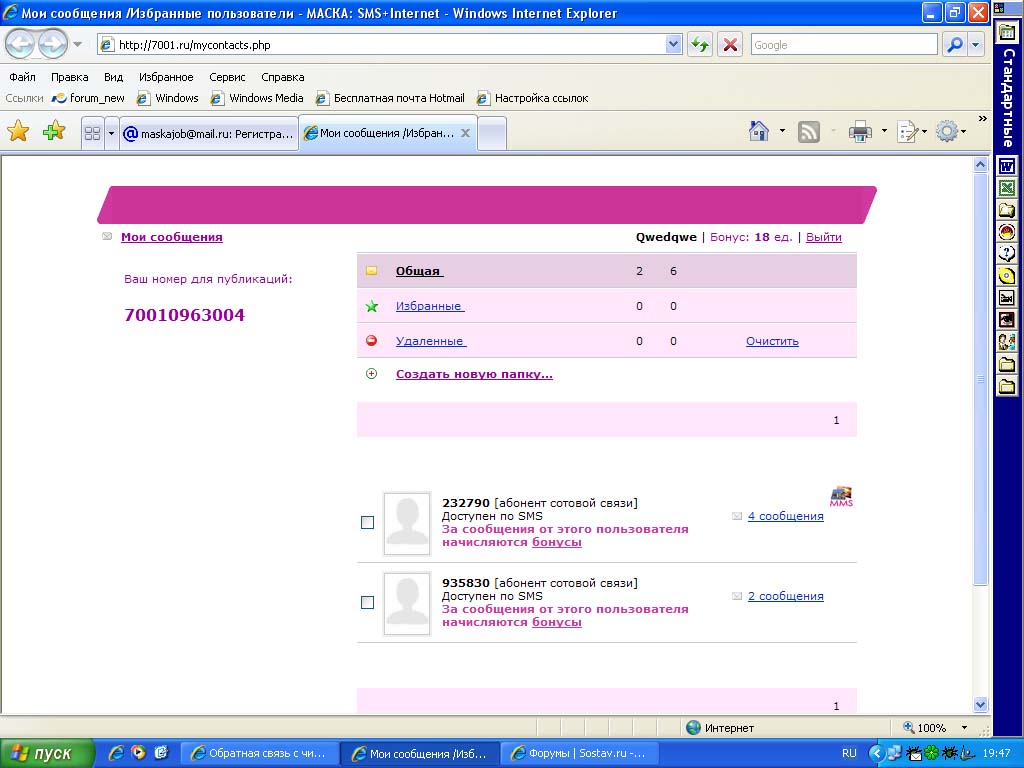Open Favorites Center star icon
This screenshot has width=1024, height=768.
pos(18,132)
